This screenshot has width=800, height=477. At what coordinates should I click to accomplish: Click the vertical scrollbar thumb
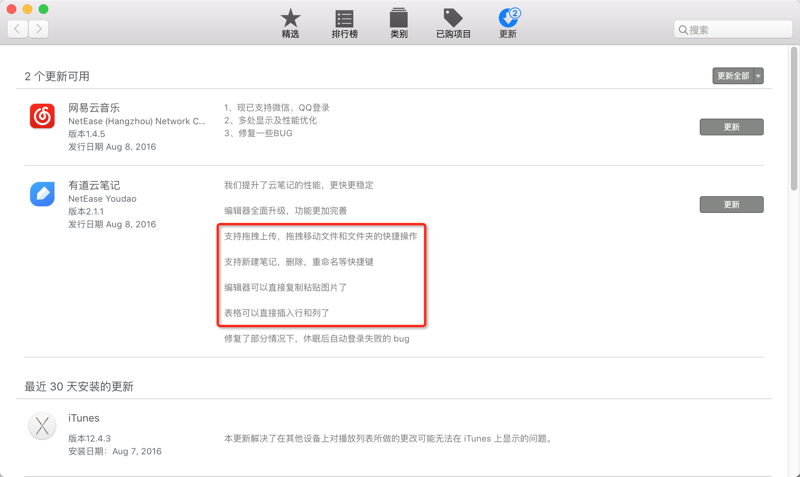pyautogui.click(x=794, y=118)
